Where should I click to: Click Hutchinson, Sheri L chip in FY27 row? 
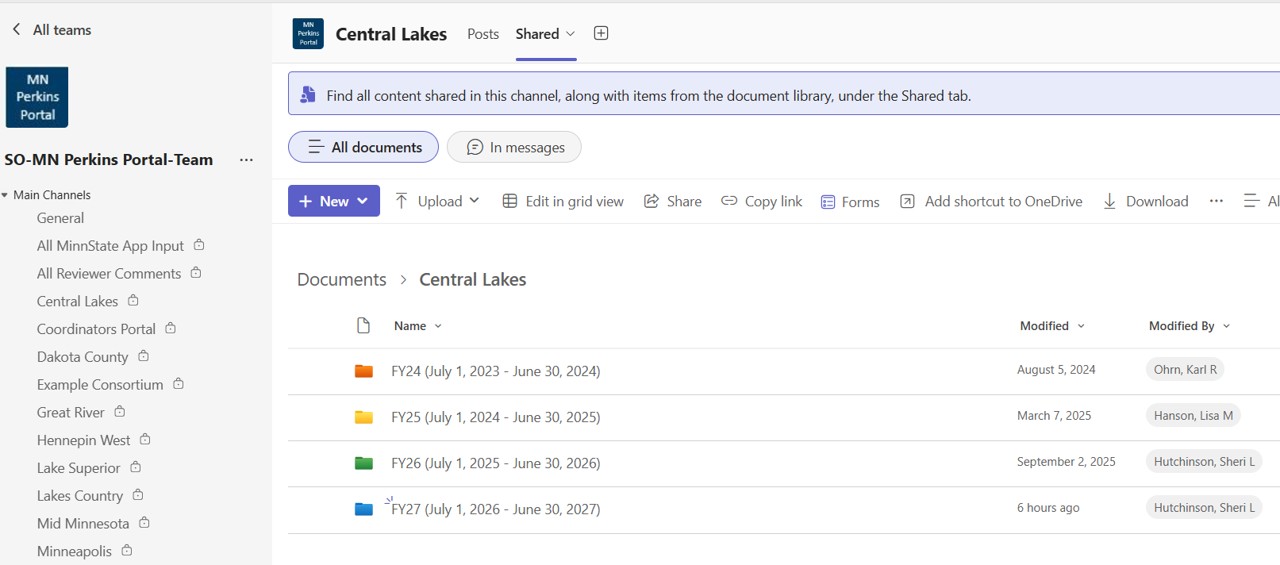pyautogui.click(x=1204, y=508)
